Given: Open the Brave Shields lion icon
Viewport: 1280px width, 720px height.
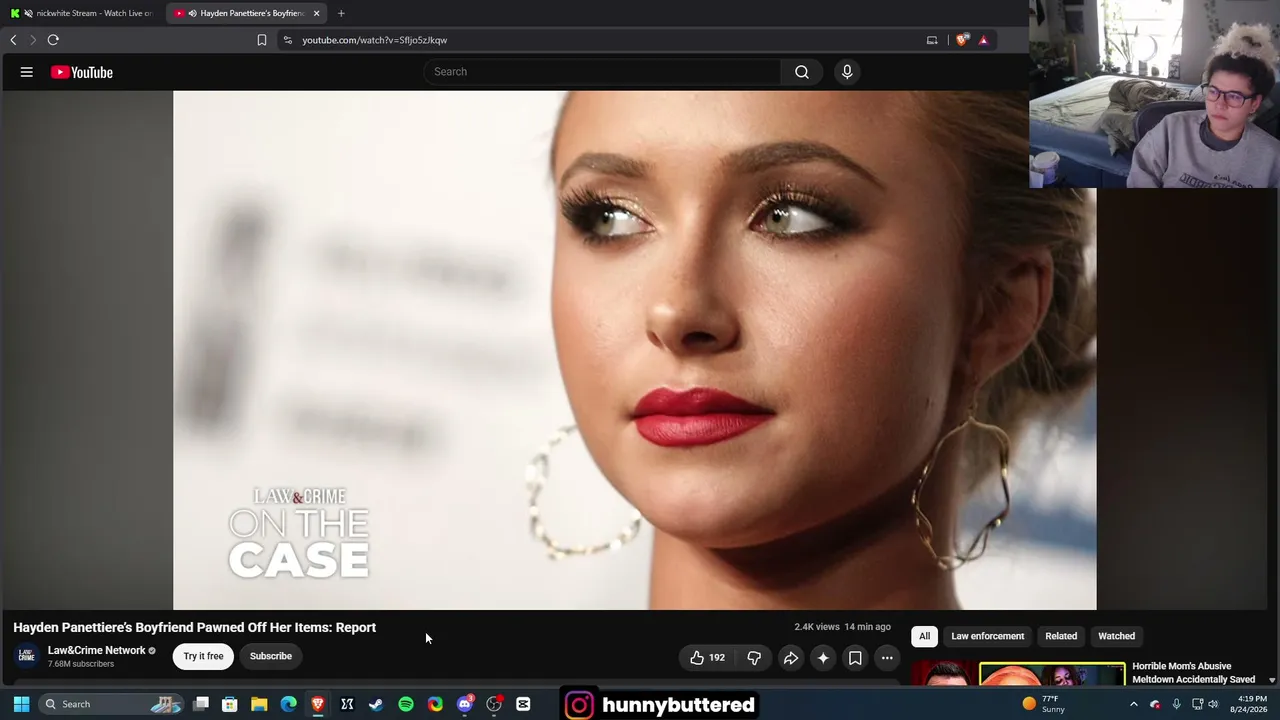Looking at the screenshot, I should click(x=962, y=40).
